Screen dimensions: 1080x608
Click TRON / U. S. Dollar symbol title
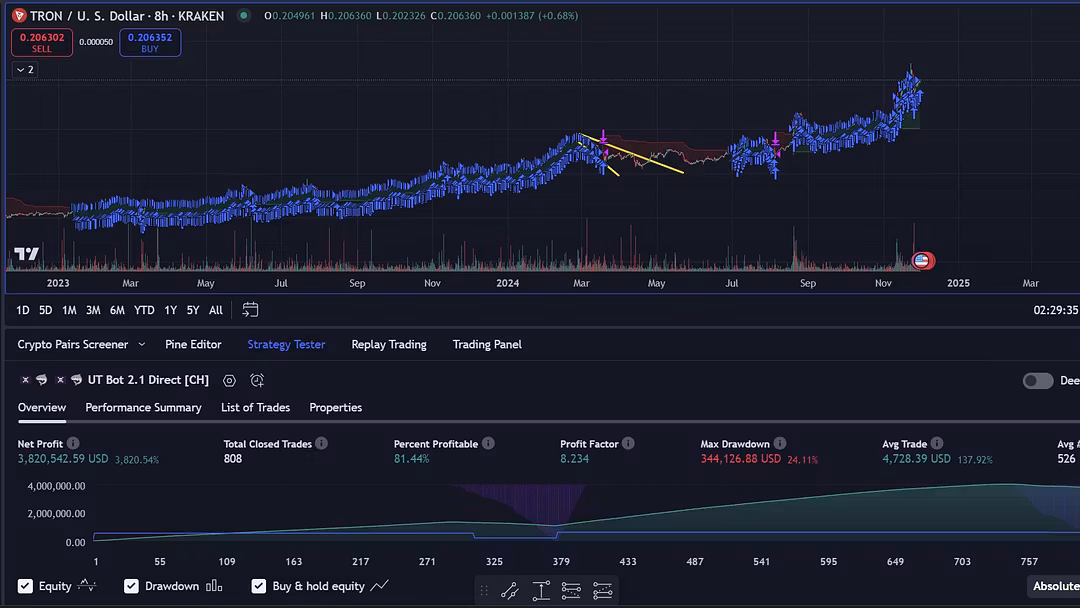pos(127,15)
